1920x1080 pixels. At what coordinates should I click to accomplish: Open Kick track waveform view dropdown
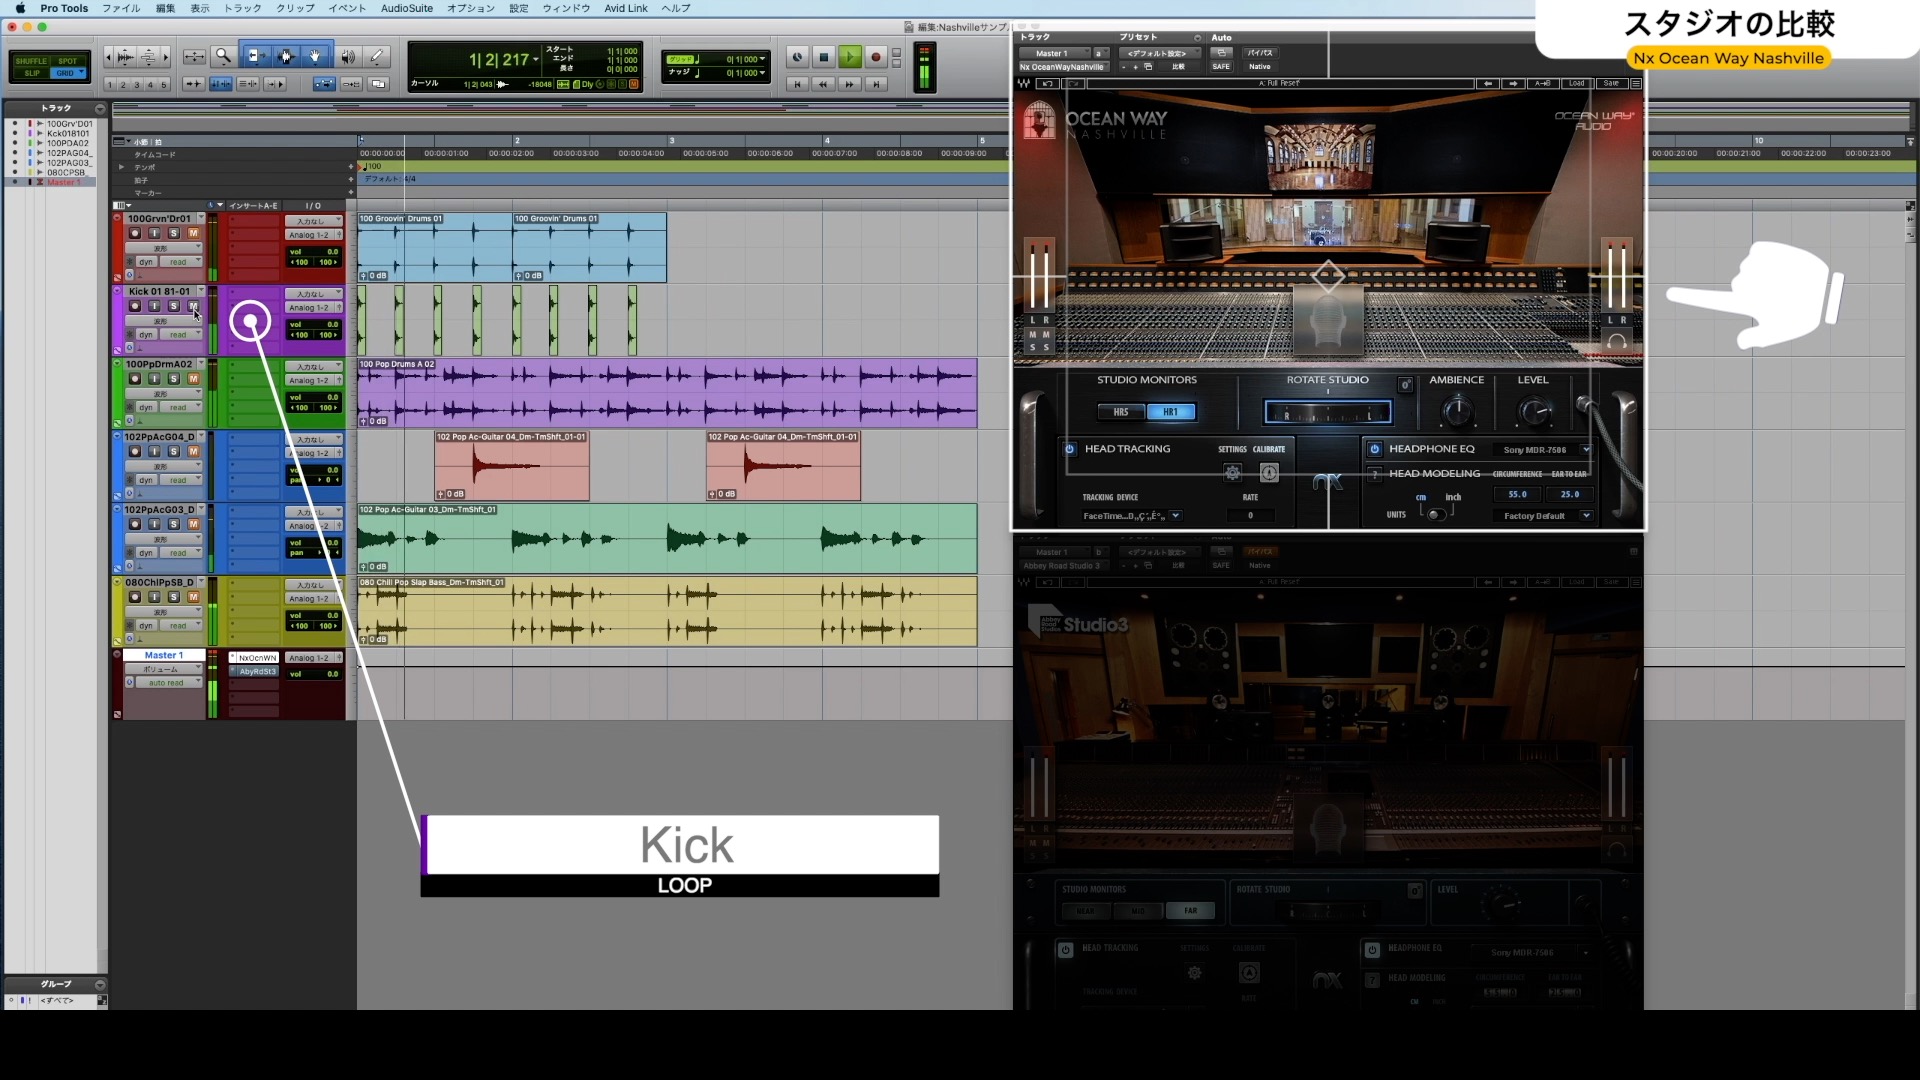pos(163,321)
